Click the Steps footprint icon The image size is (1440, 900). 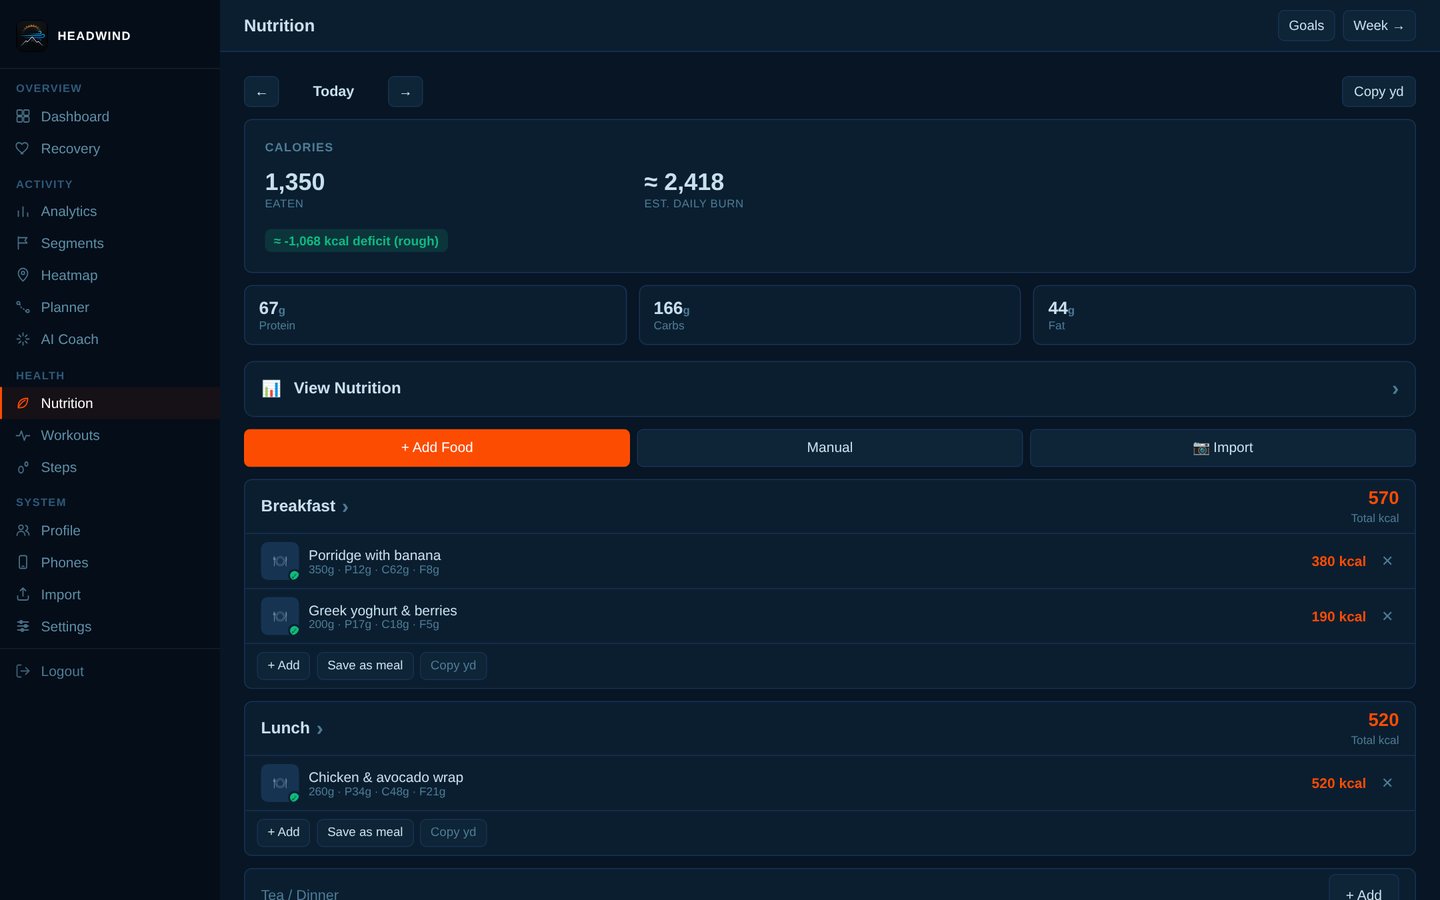tap(23, 468)
